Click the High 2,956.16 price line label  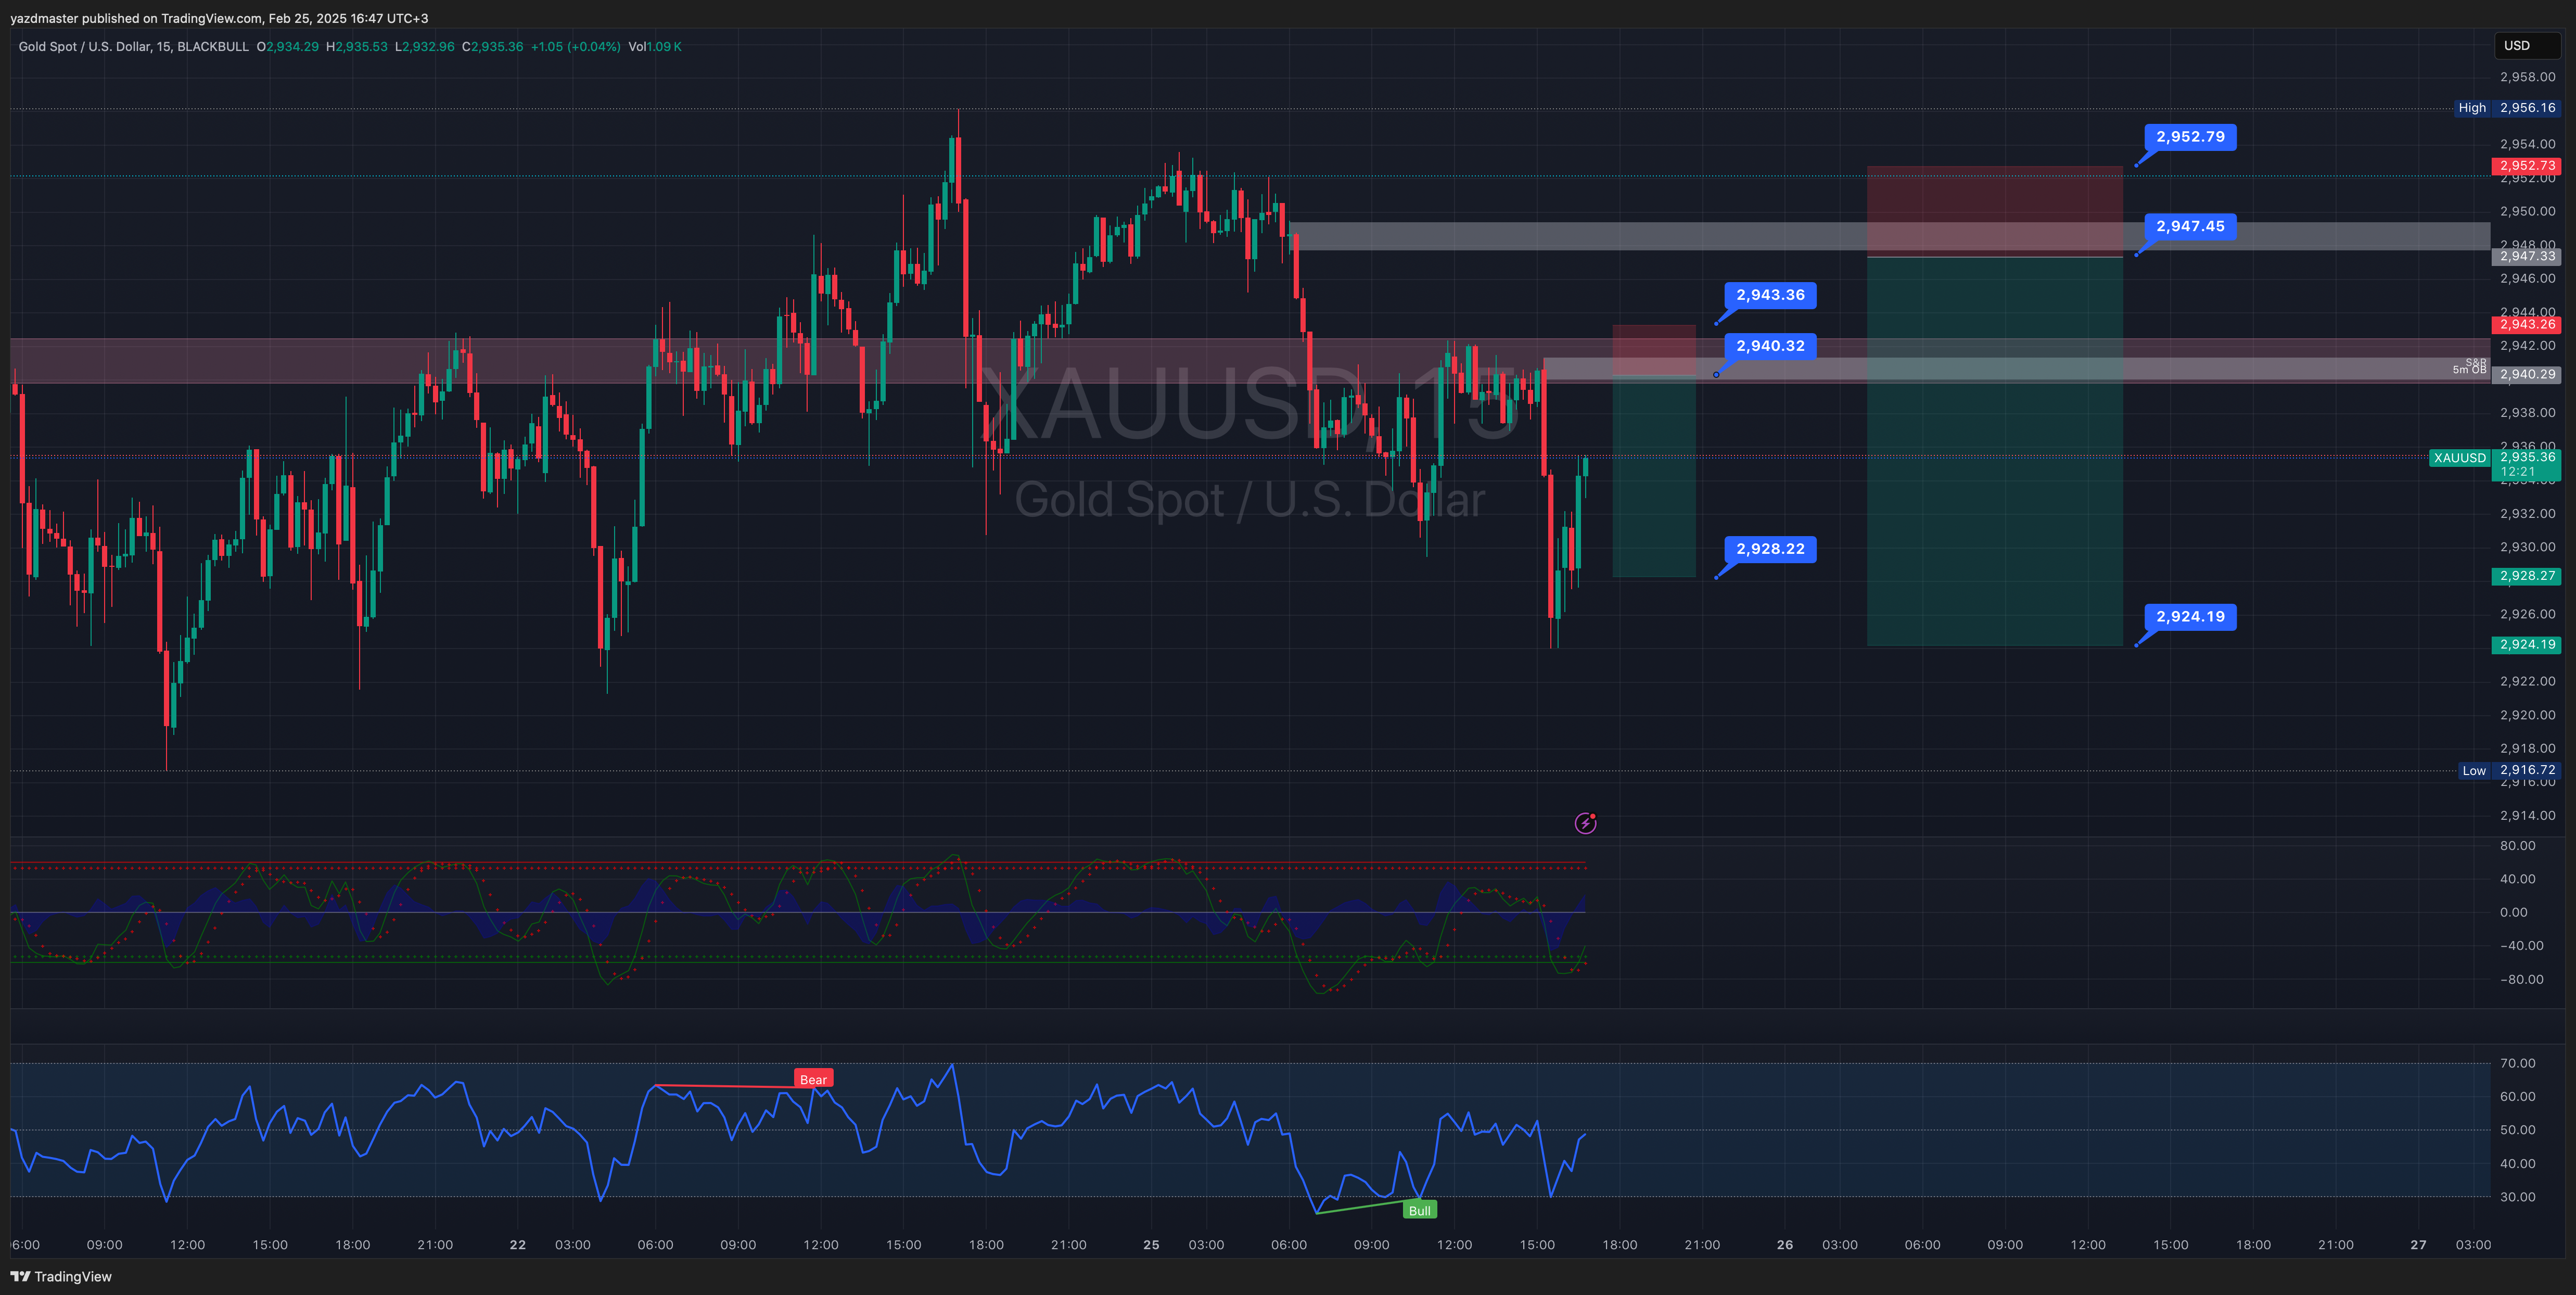[x=2508, y=108]
